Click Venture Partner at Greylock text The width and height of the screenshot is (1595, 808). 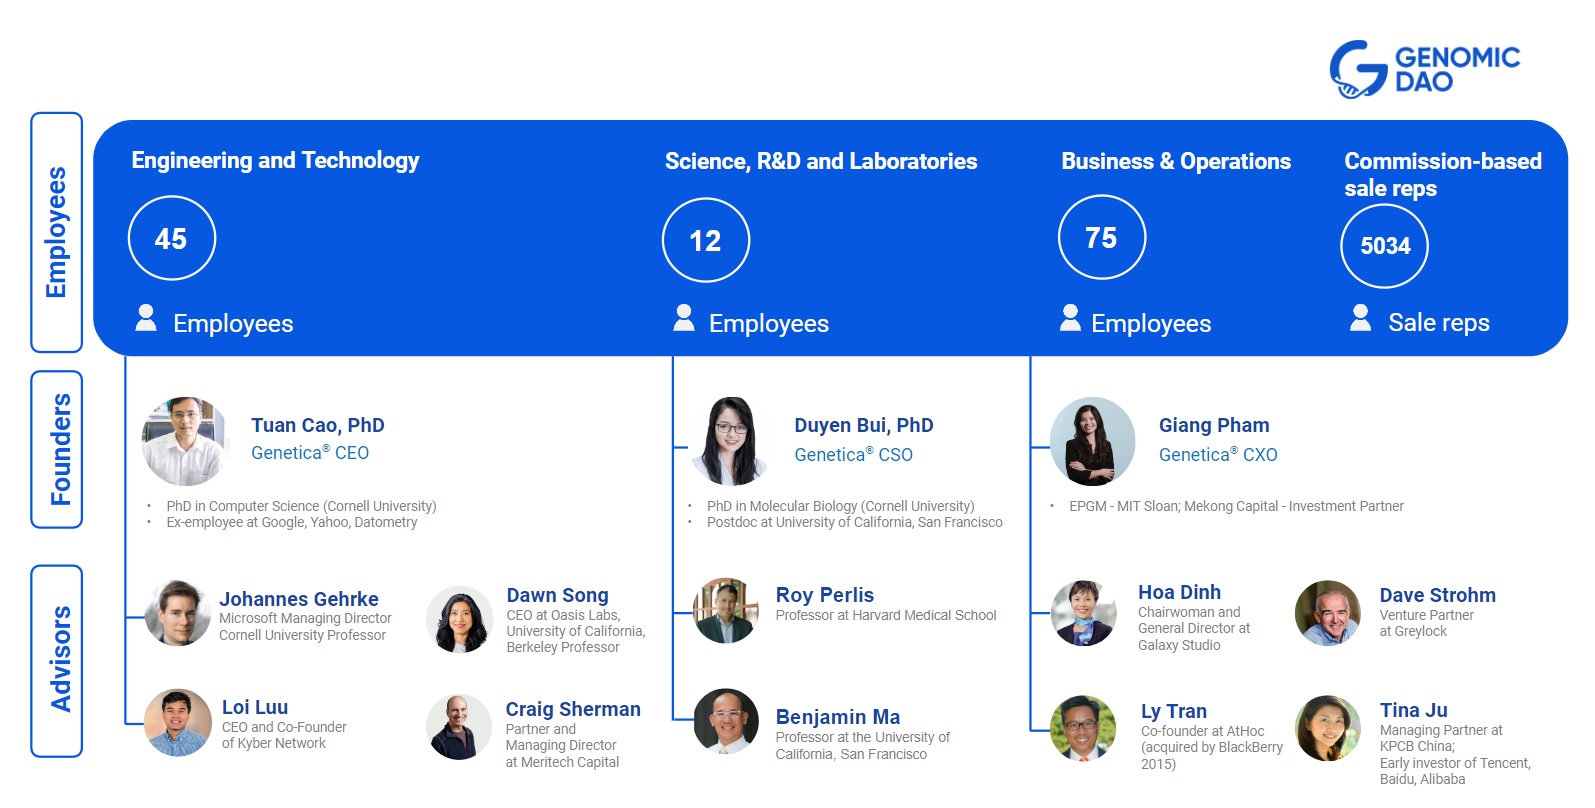(1427, 623)
